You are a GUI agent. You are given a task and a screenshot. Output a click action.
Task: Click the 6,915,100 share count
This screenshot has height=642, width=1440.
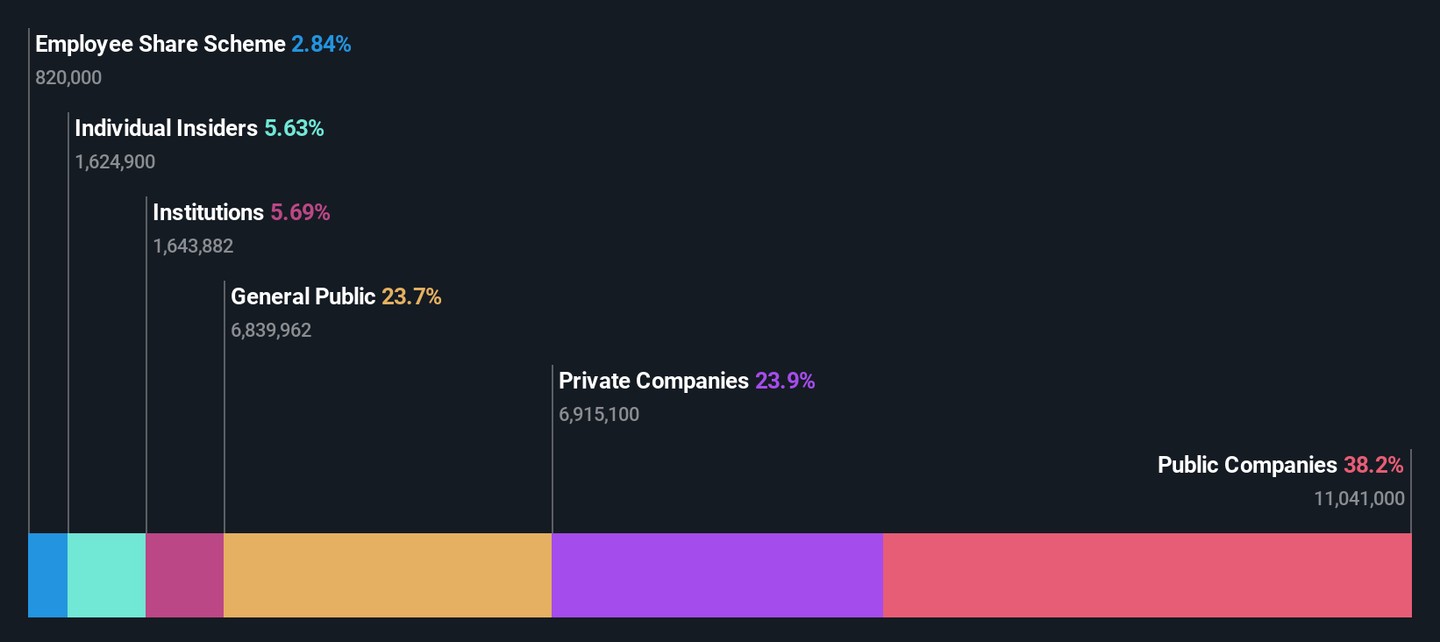coord(599,414)
